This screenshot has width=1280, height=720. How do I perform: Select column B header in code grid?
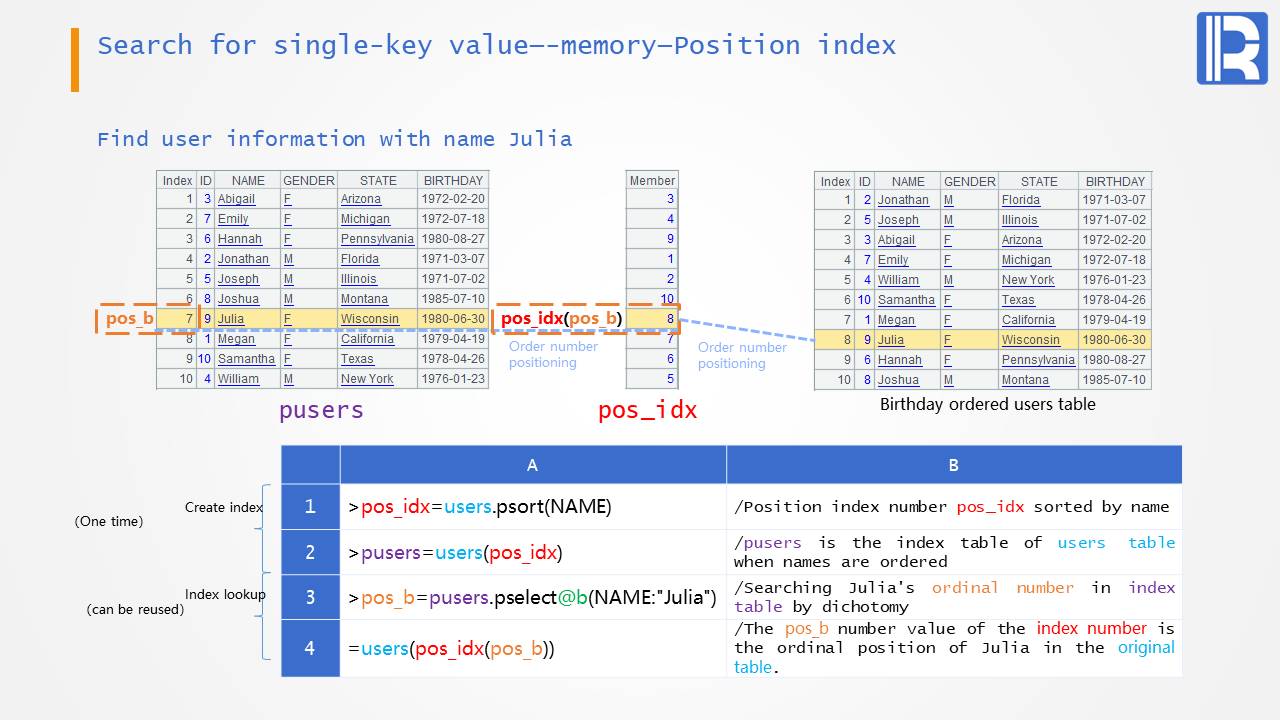[953, 465]
